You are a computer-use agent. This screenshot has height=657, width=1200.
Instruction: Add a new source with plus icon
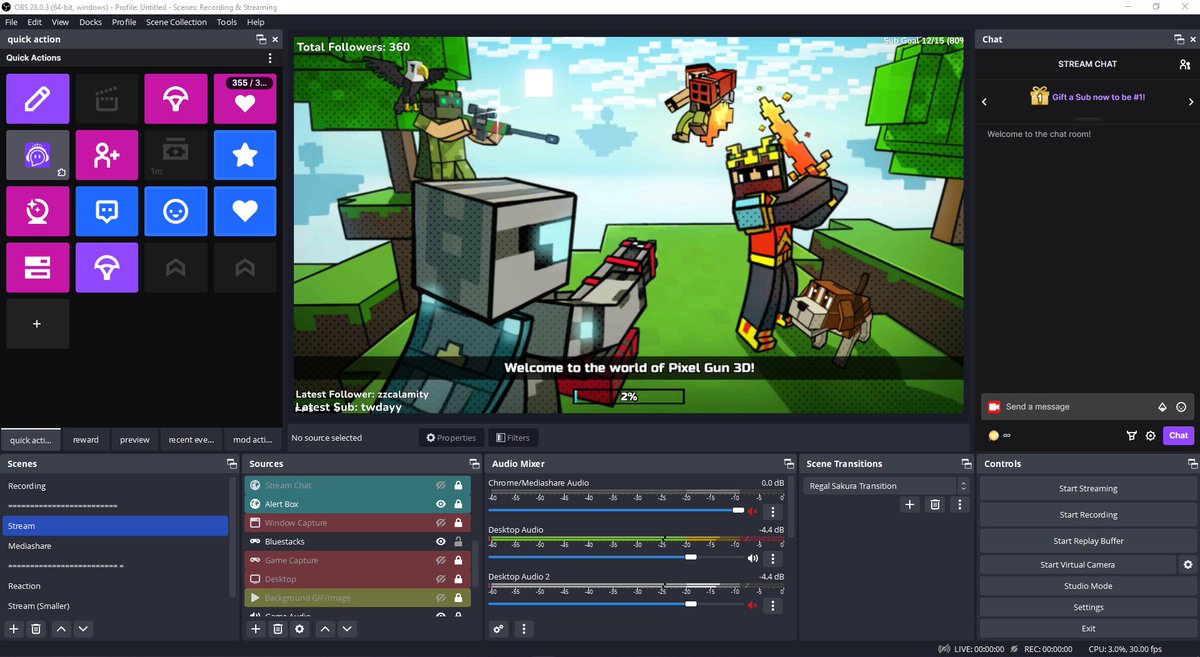(256, 629)
